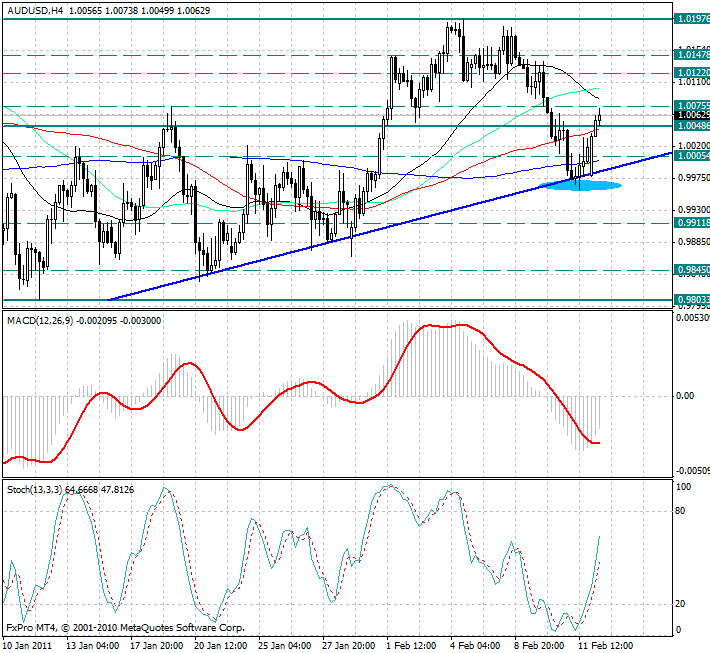Select the 1.0048 horizontal level label

[692, 125]
